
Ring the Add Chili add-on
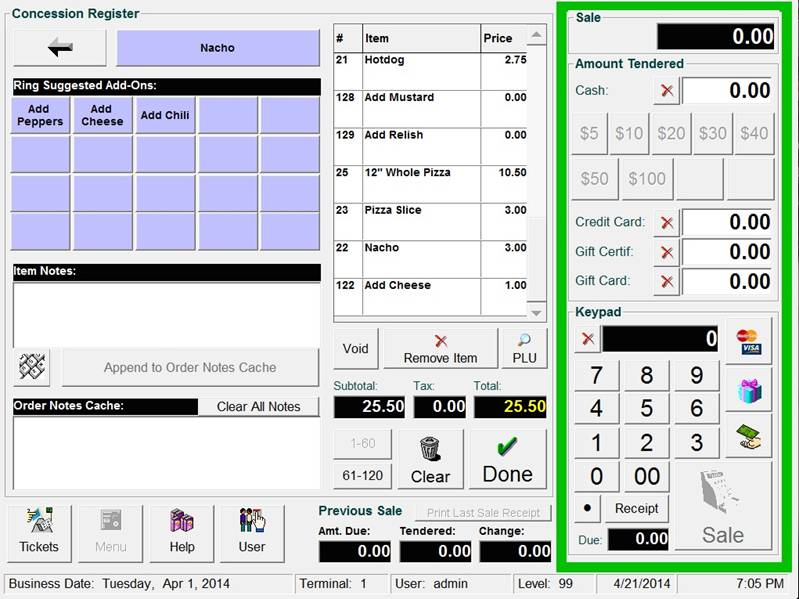click(x=165, y=115)
